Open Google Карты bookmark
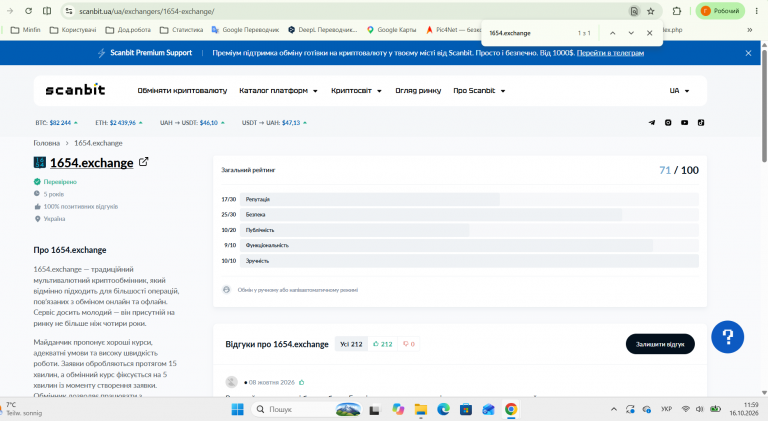 pyautogui.click(x=391, y=30)
